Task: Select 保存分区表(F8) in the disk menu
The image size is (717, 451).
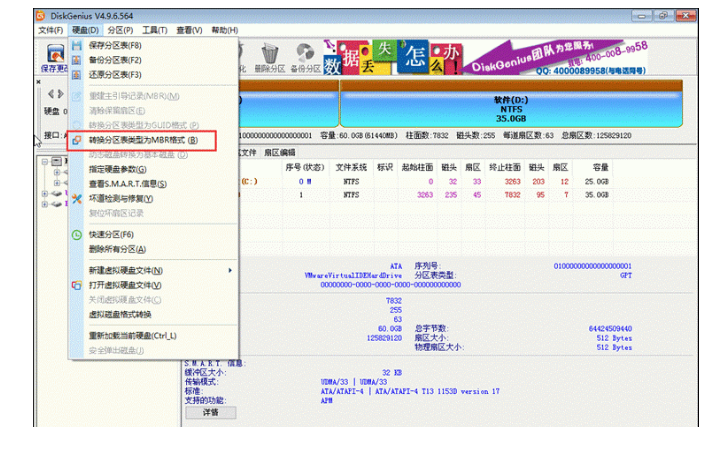Action: coord(115,45)
